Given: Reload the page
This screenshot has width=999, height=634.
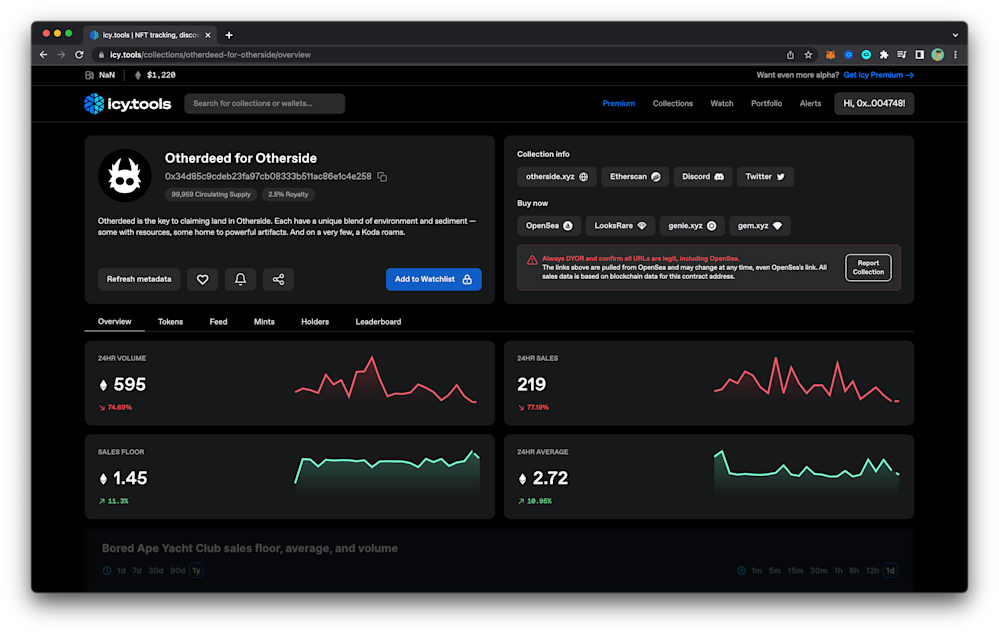Looking at the screenshot, I should [79, 55].
